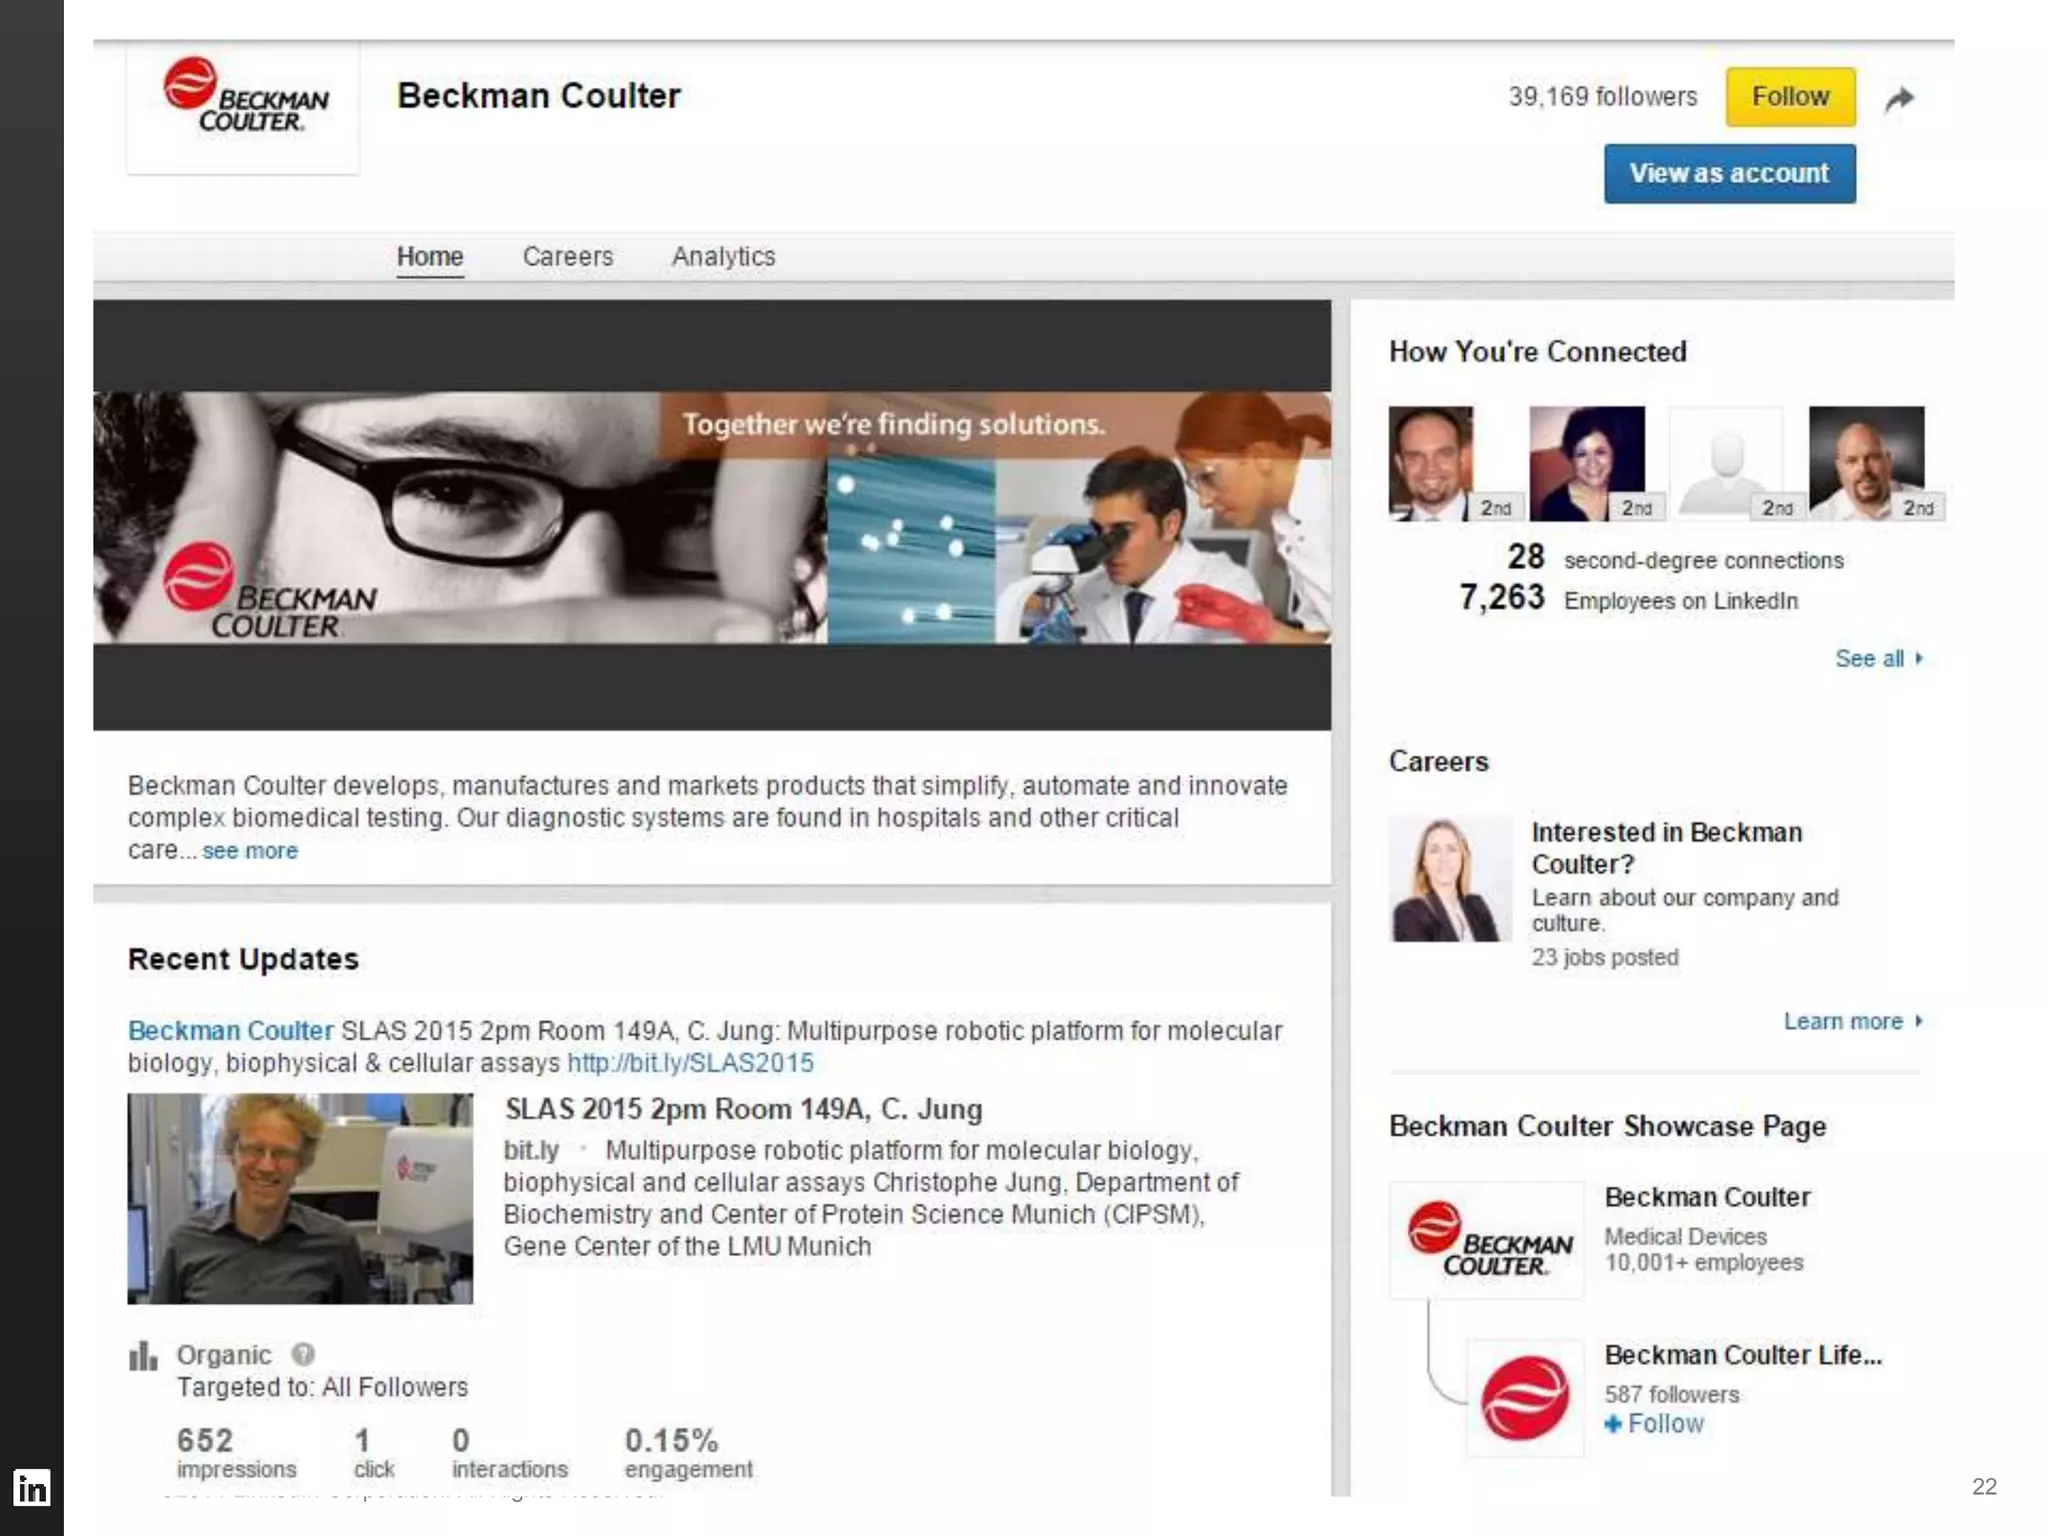
Task: Click the LinkedIn logo in bottom-left corner
Action: tap(31, 1488)
